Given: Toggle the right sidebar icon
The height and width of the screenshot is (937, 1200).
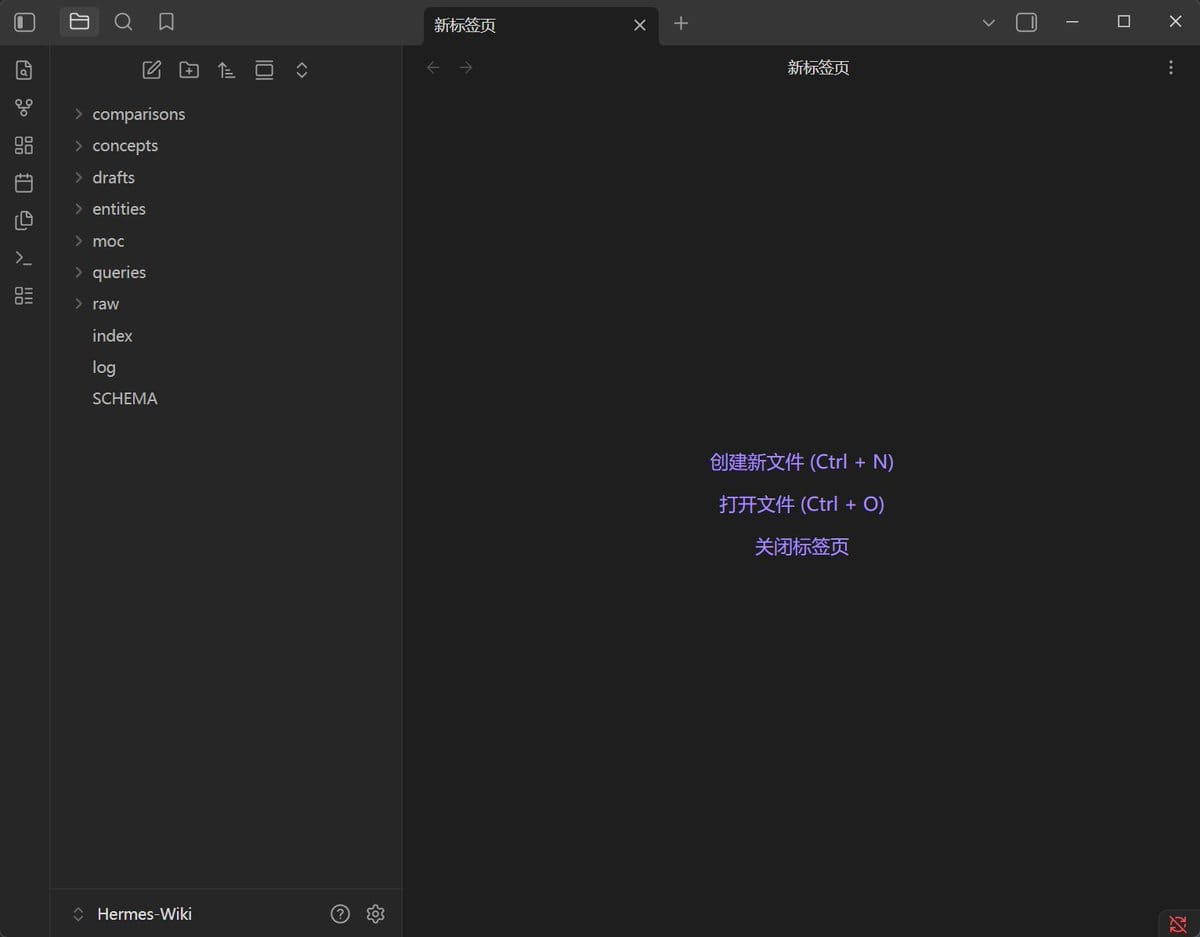Looking at the screenshot, I should point(1026,22).
